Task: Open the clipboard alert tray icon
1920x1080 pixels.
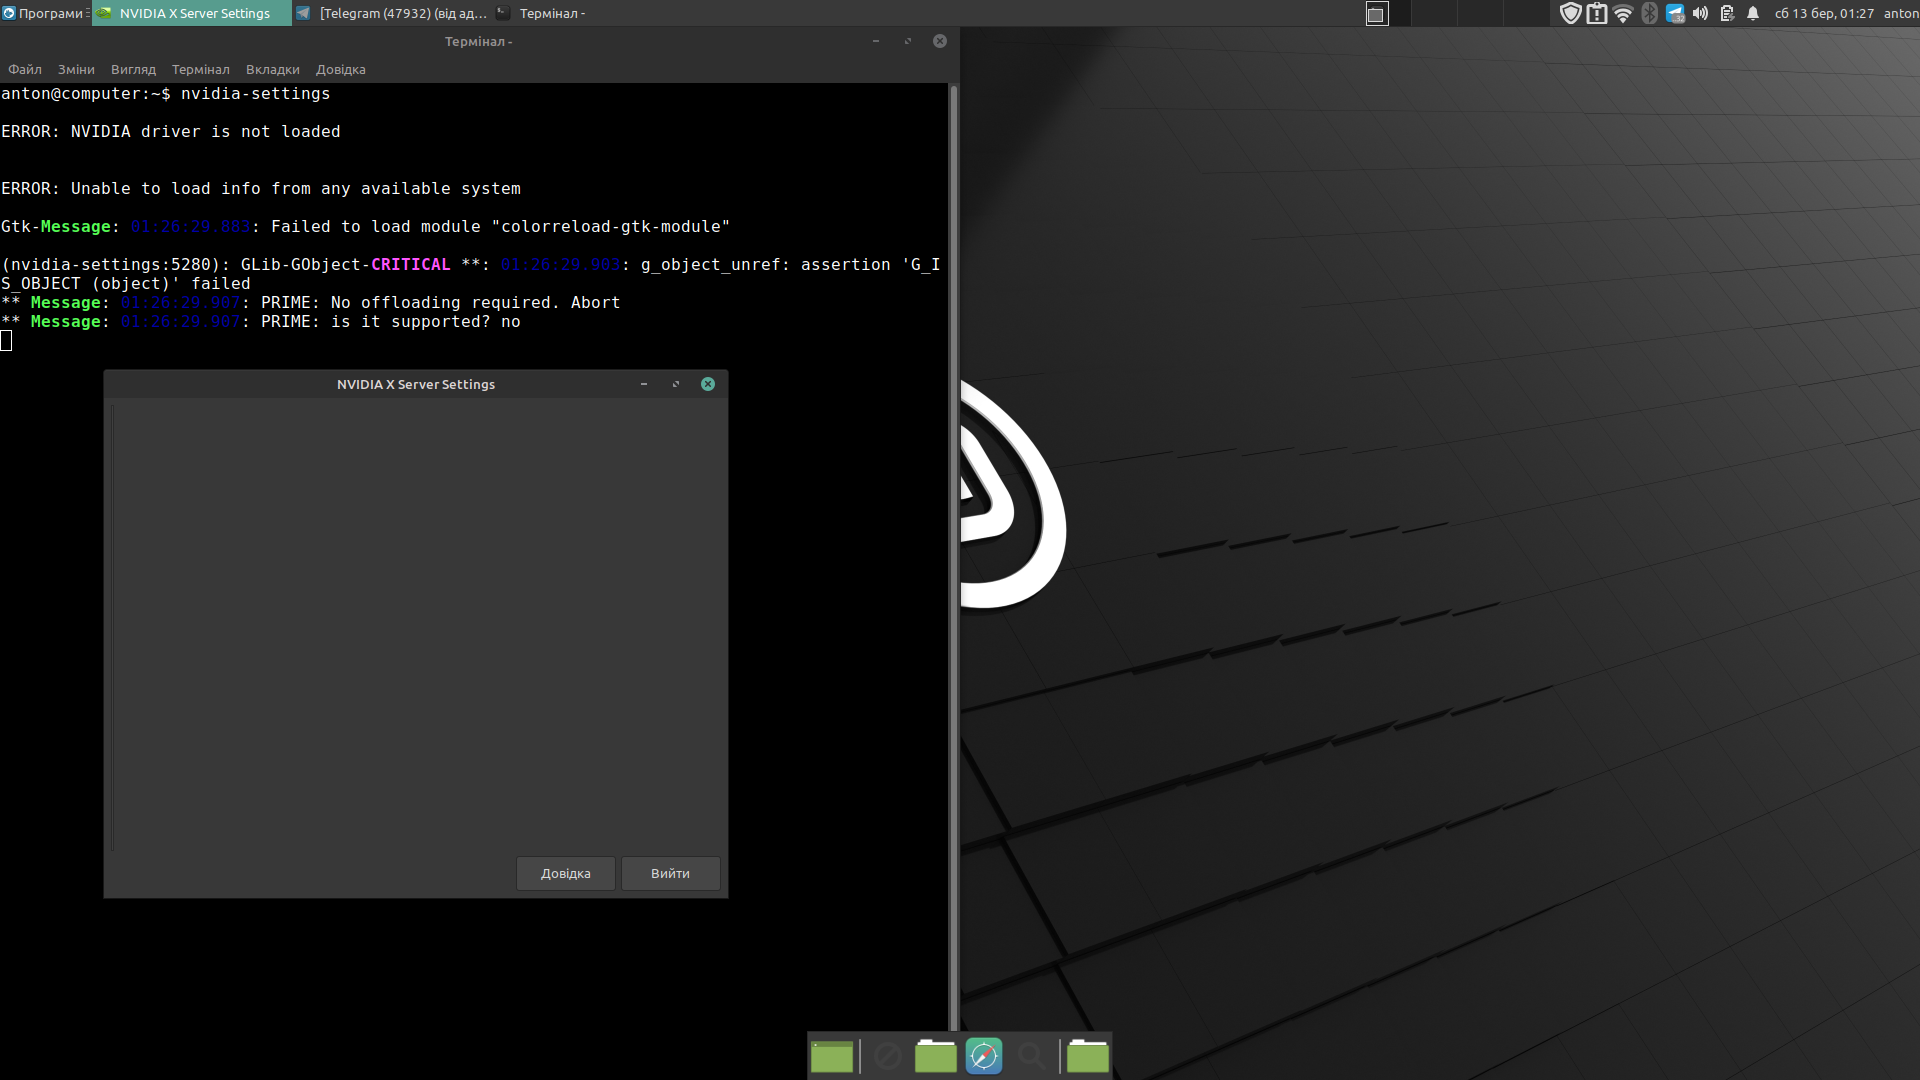Action: point(1597,13)
